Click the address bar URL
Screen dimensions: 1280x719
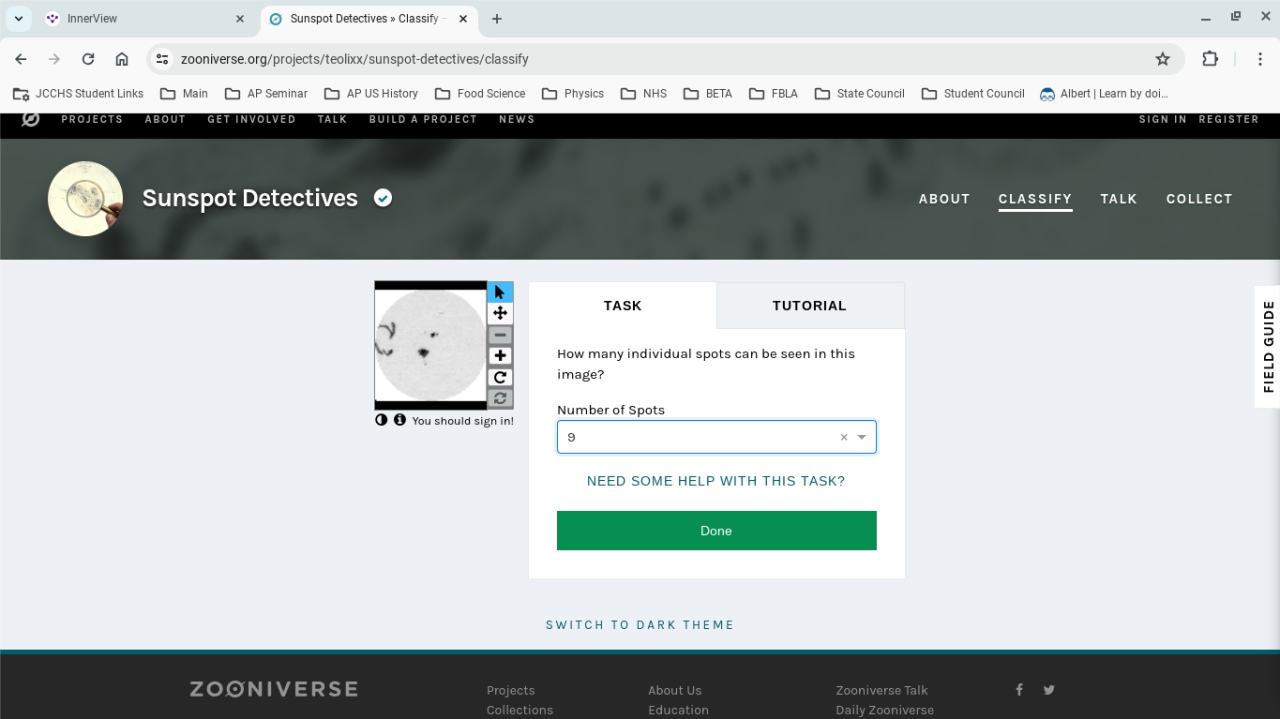(x=354, y=59)
